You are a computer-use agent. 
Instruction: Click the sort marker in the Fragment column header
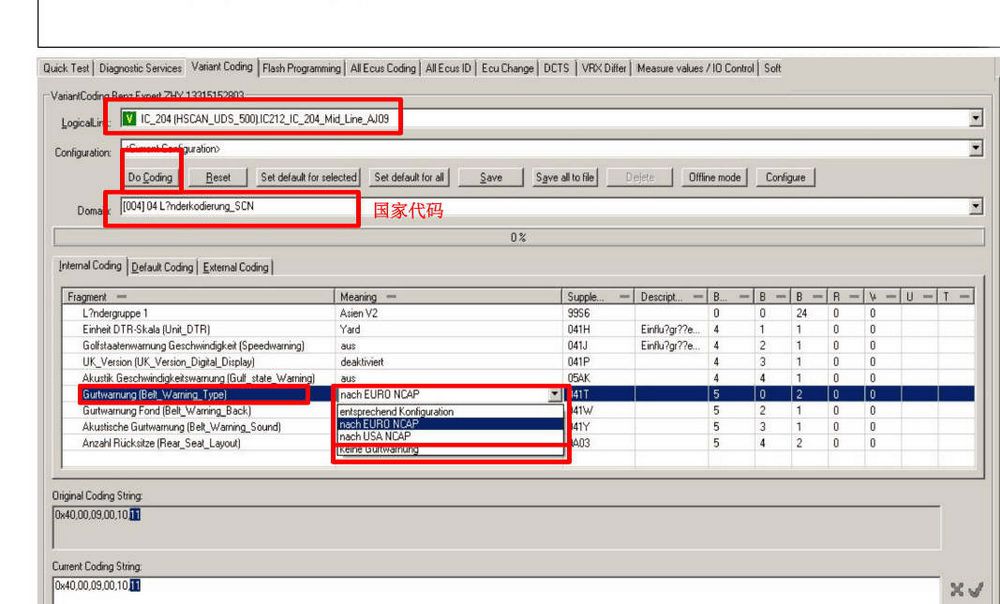pyautogui.click(x=121, y=297)
